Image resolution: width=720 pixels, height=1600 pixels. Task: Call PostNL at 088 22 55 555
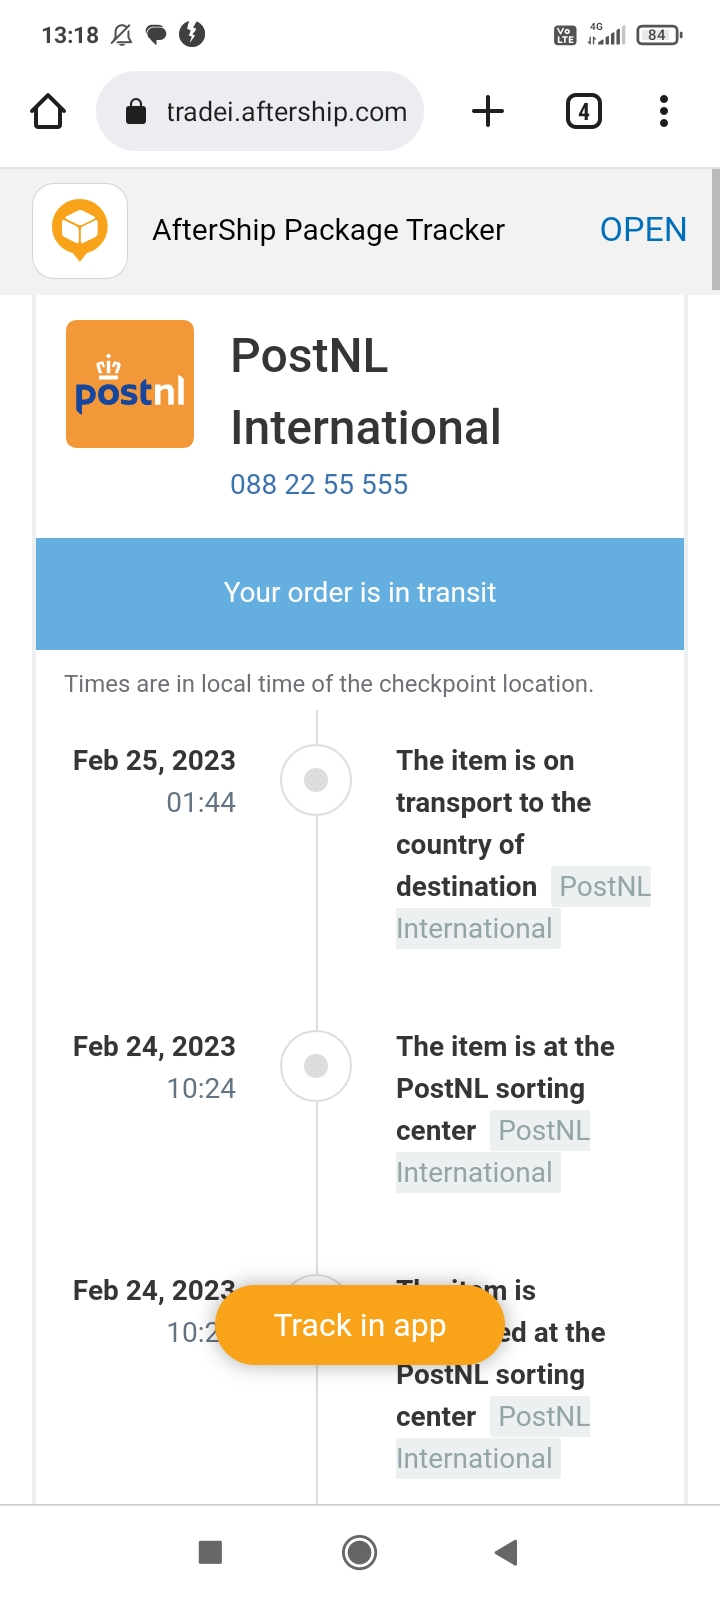click(319, 485)
